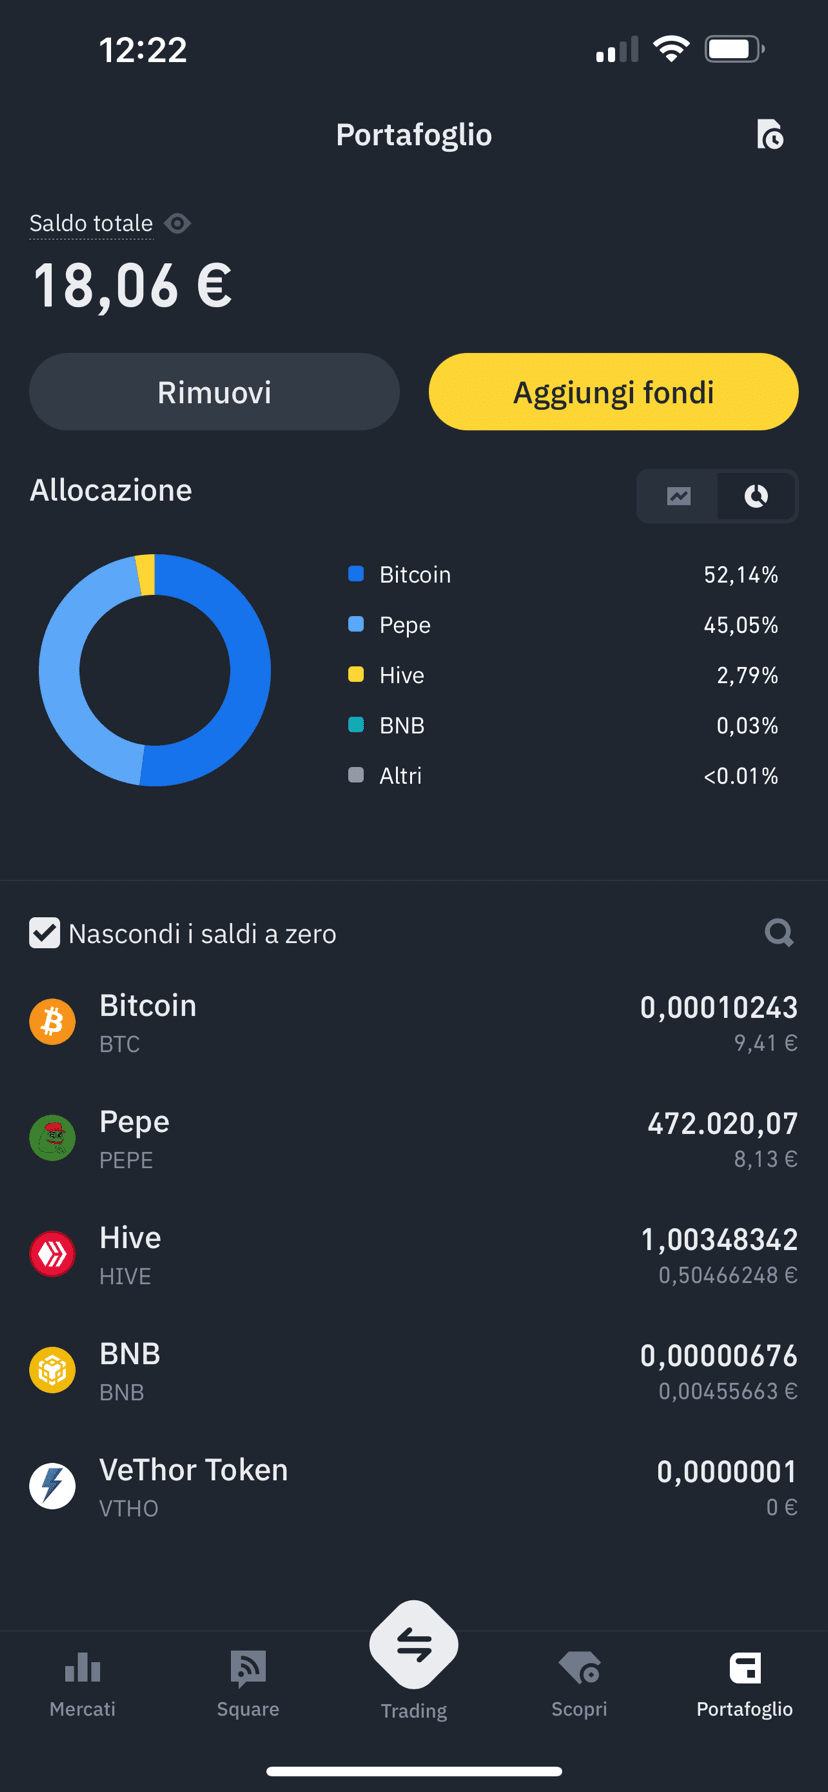Go to the Scopri tab
Image resolution: width=828 pixels, height=1792 pixels.
(579, 1685)
